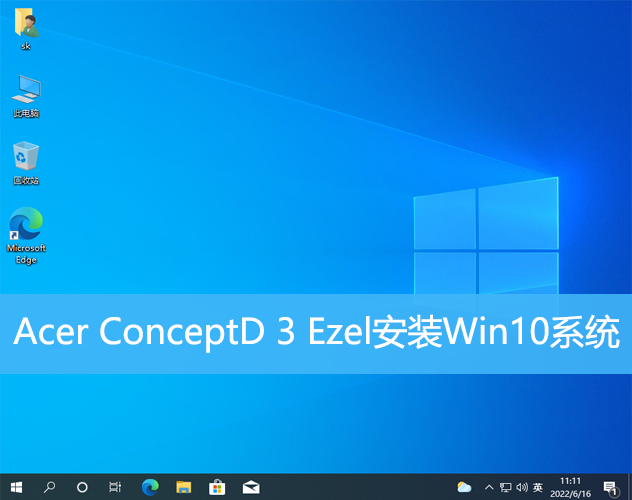Screen dimensions: 632x500
Task: Click the taskbar search magnifier icon
Action: point(49,487)
